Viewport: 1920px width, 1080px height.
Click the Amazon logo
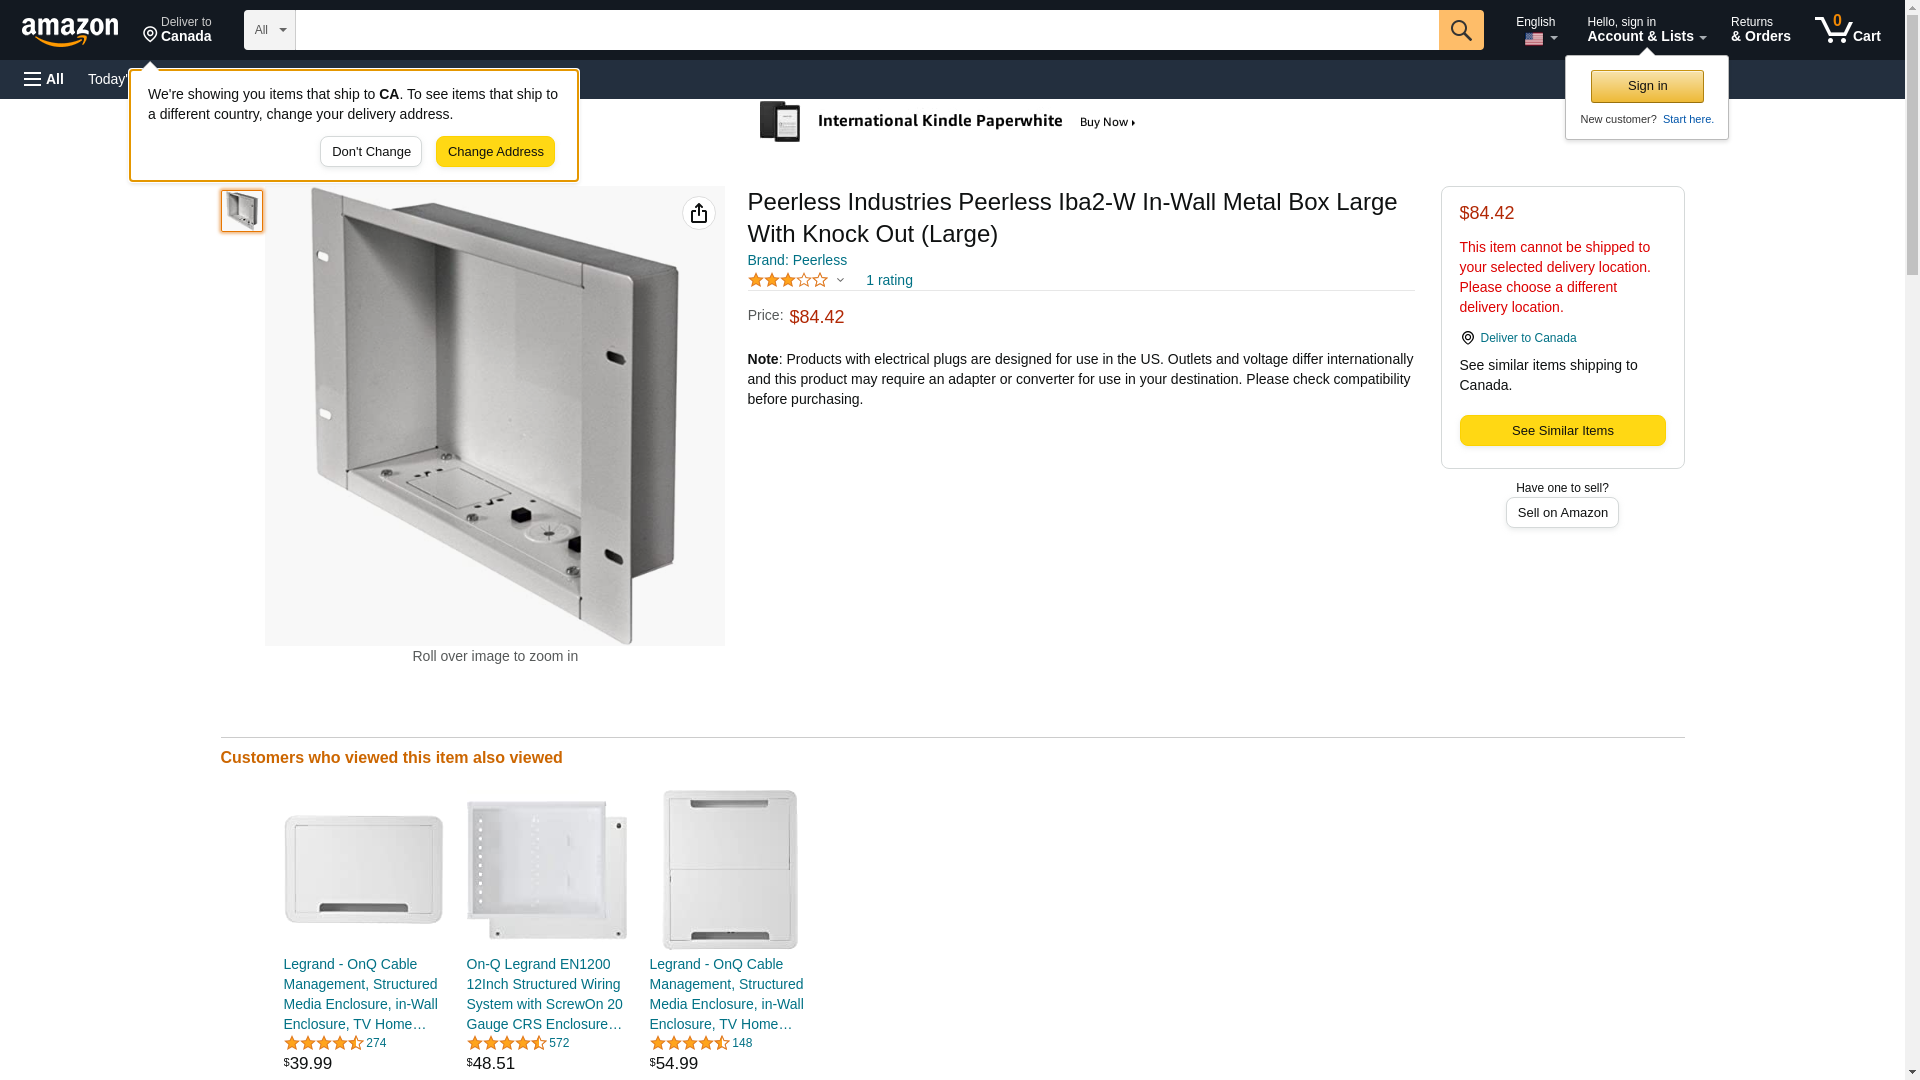pyautogui.click(x=70, y=31)
